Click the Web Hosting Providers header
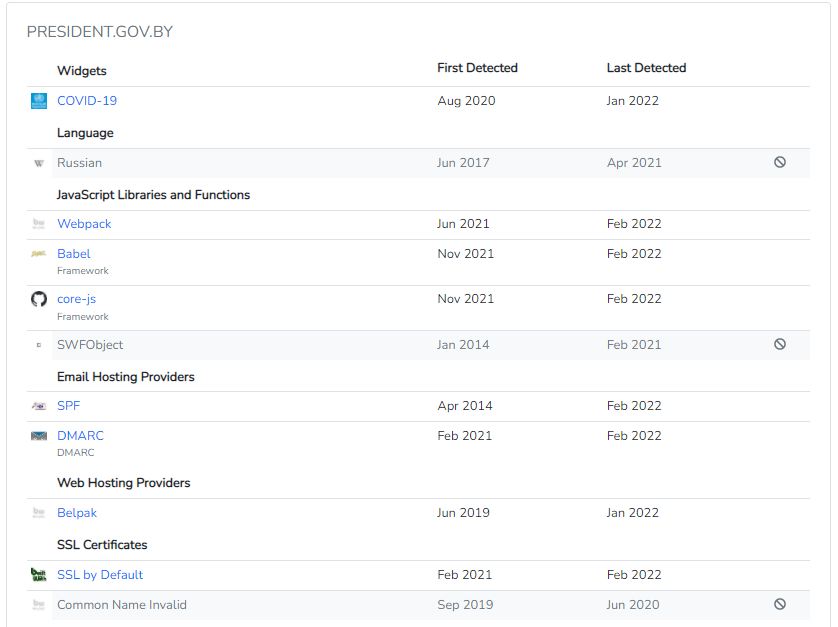The width and height of the screenshot is (838, 627). pyautogui.click(x=123, y=483)
